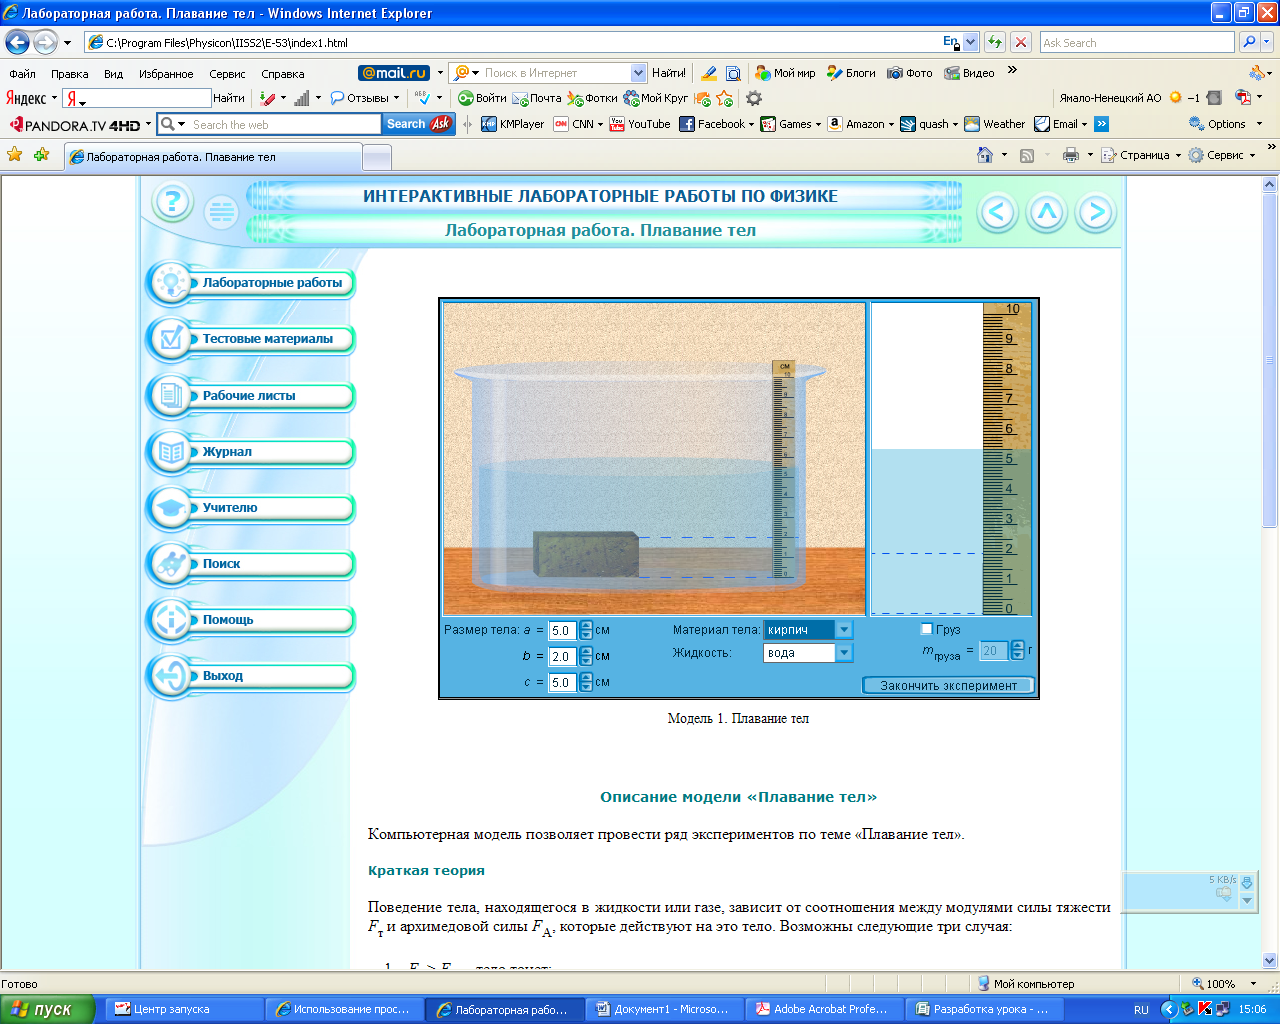Image resolution: width=1280 pixels, height=1024 pixels.
Task: Open Мой Круг on Yandex toolbar
Action: pos(656,98)
